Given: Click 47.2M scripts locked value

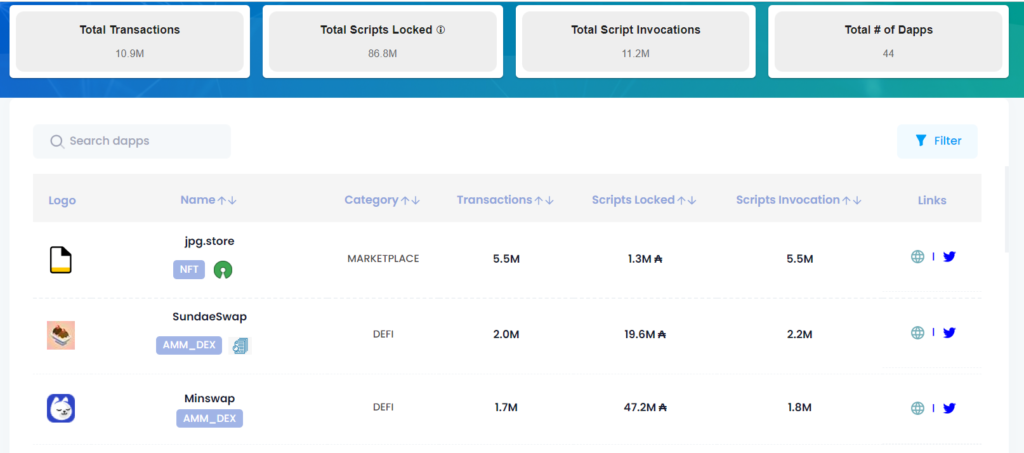Looking at the screenshot, I should pyautogui.click(x=645, y=407).
